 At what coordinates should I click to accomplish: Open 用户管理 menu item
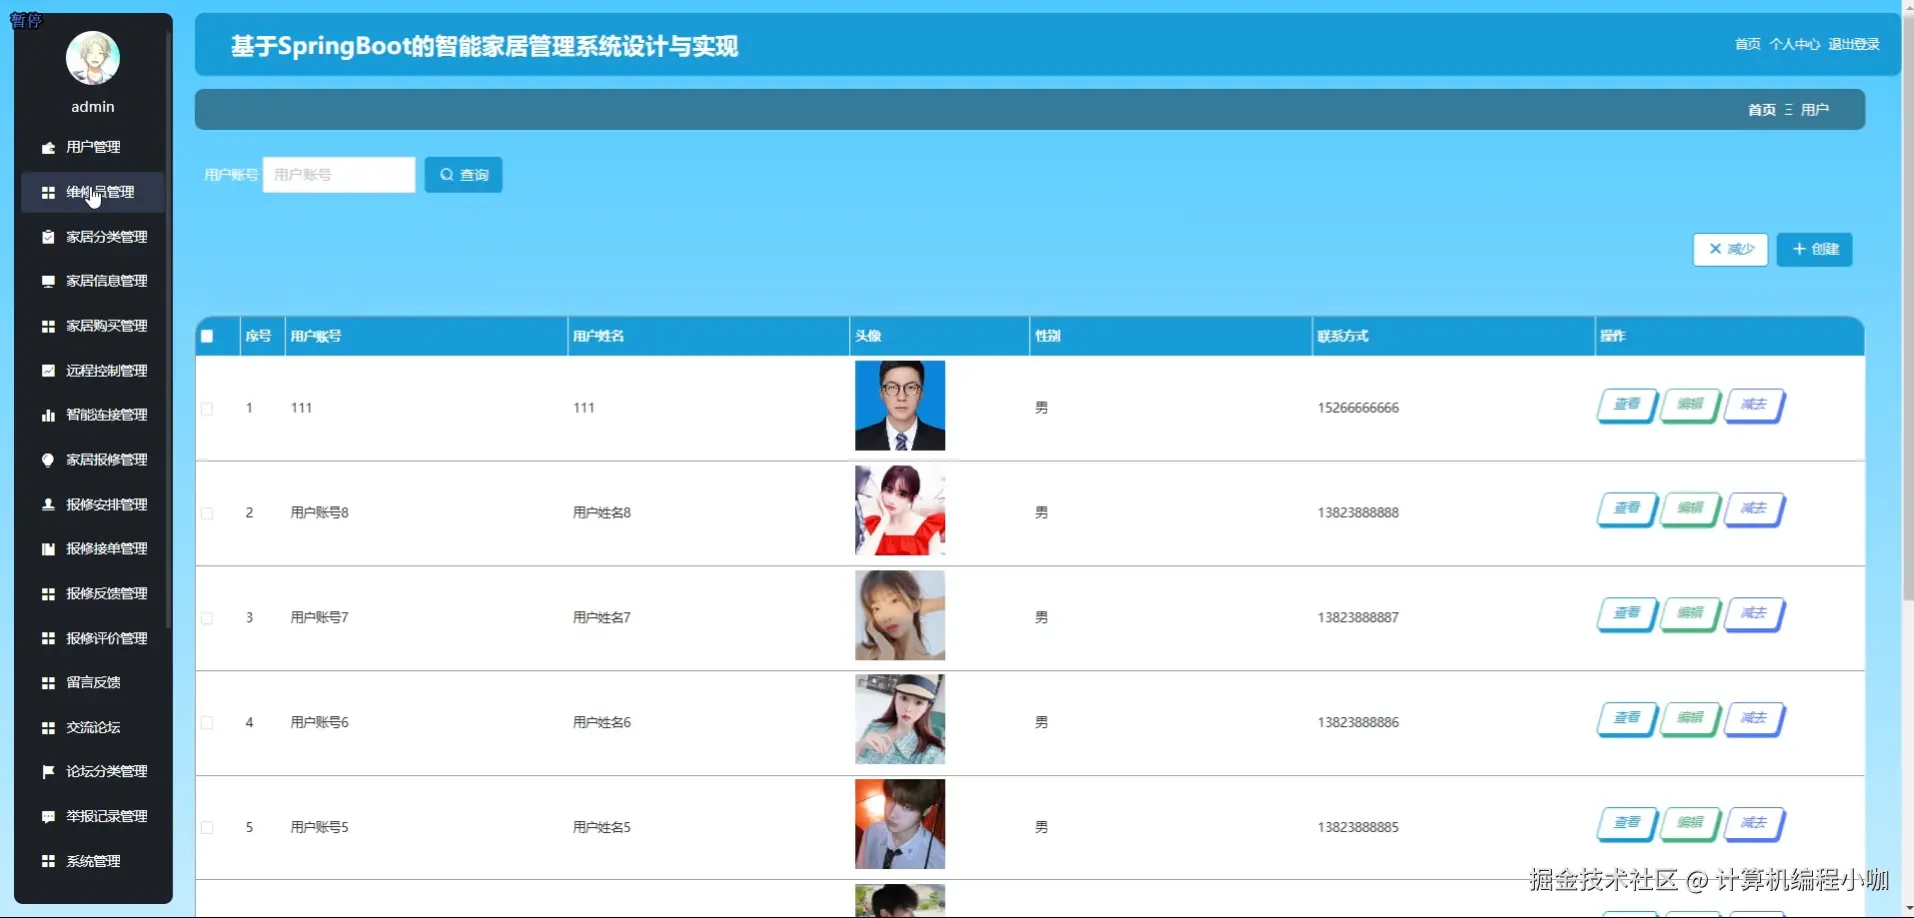[93, 147]
